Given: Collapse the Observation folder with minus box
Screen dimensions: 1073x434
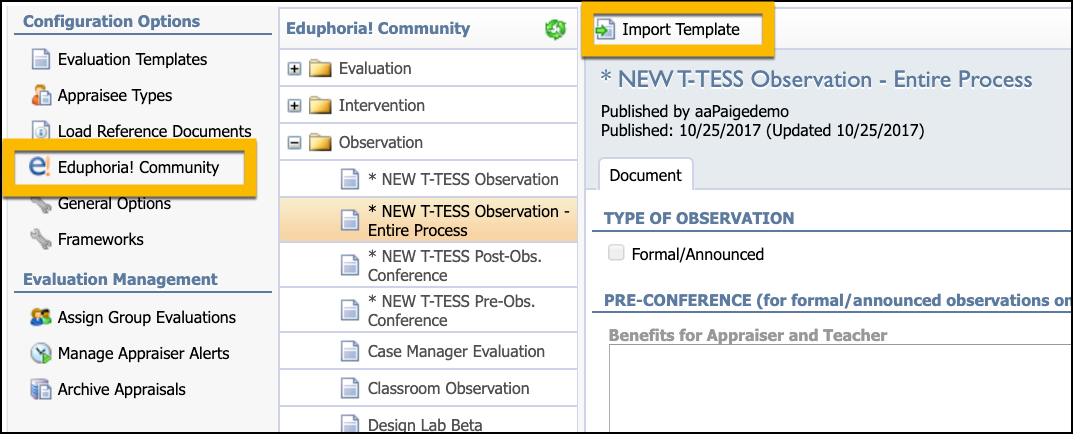Looking at the screenshot, I should click(294, 143).
